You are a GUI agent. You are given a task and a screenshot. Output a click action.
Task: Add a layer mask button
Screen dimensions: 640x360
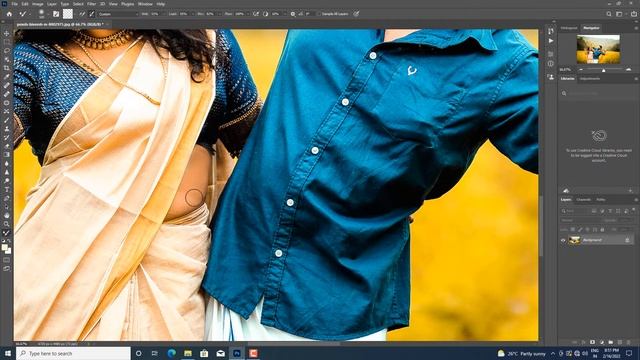coord(592,342)
